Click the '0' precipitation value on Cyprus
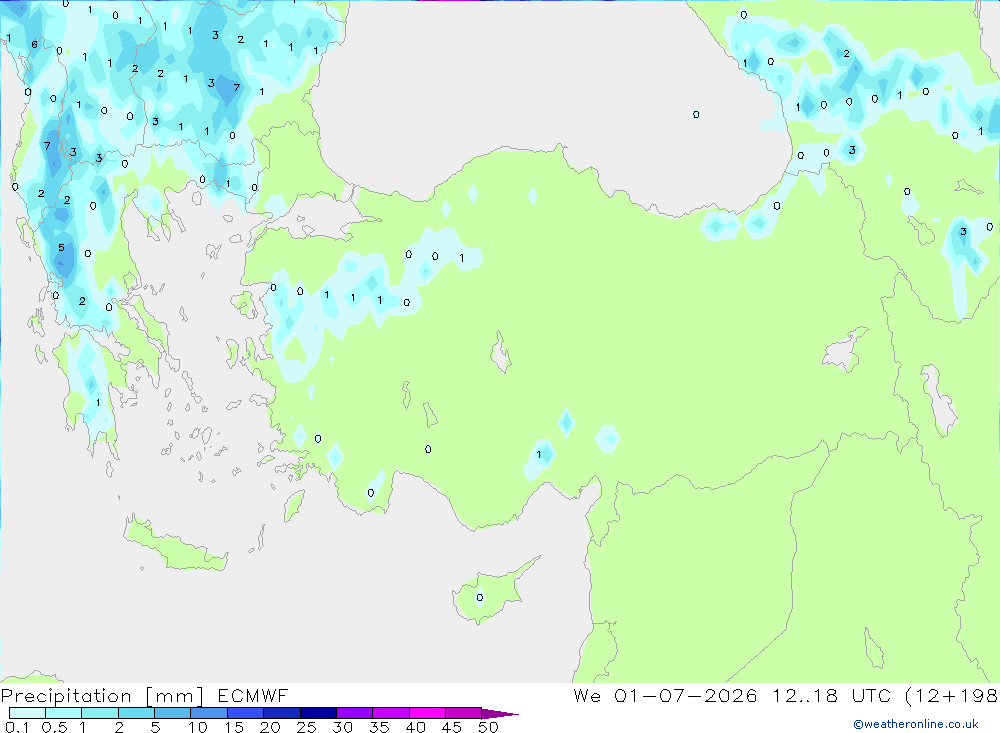 tap(480, 598)
